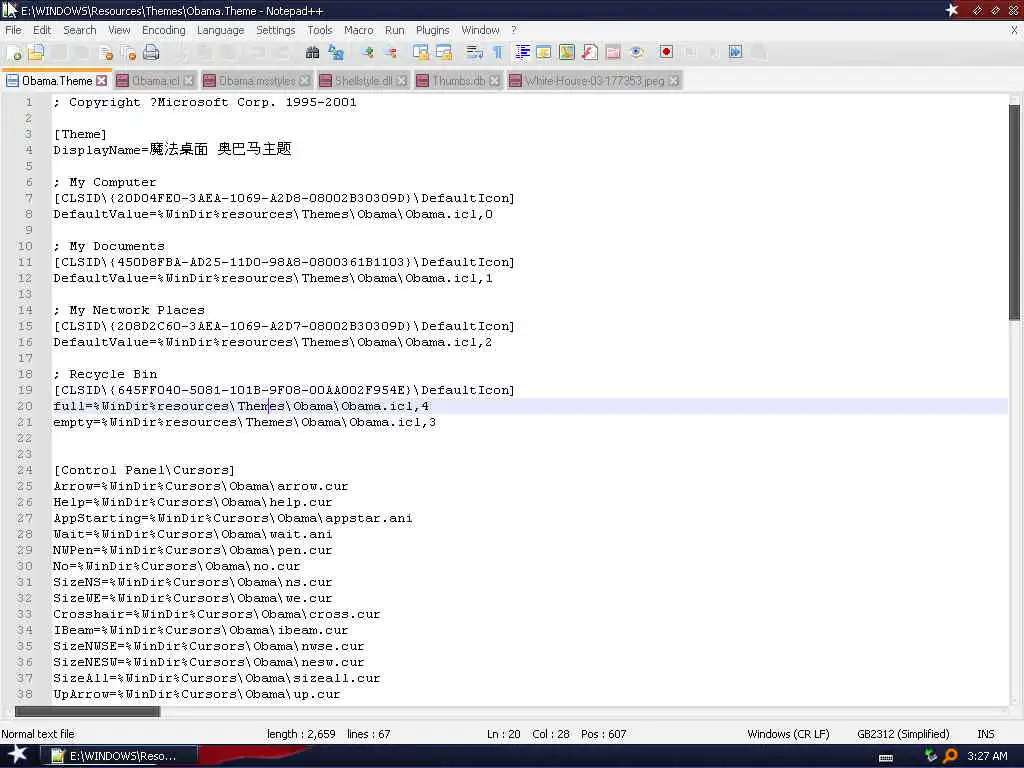
Task: Switch to the Obama.icl tab
Action: pos(155,81)
